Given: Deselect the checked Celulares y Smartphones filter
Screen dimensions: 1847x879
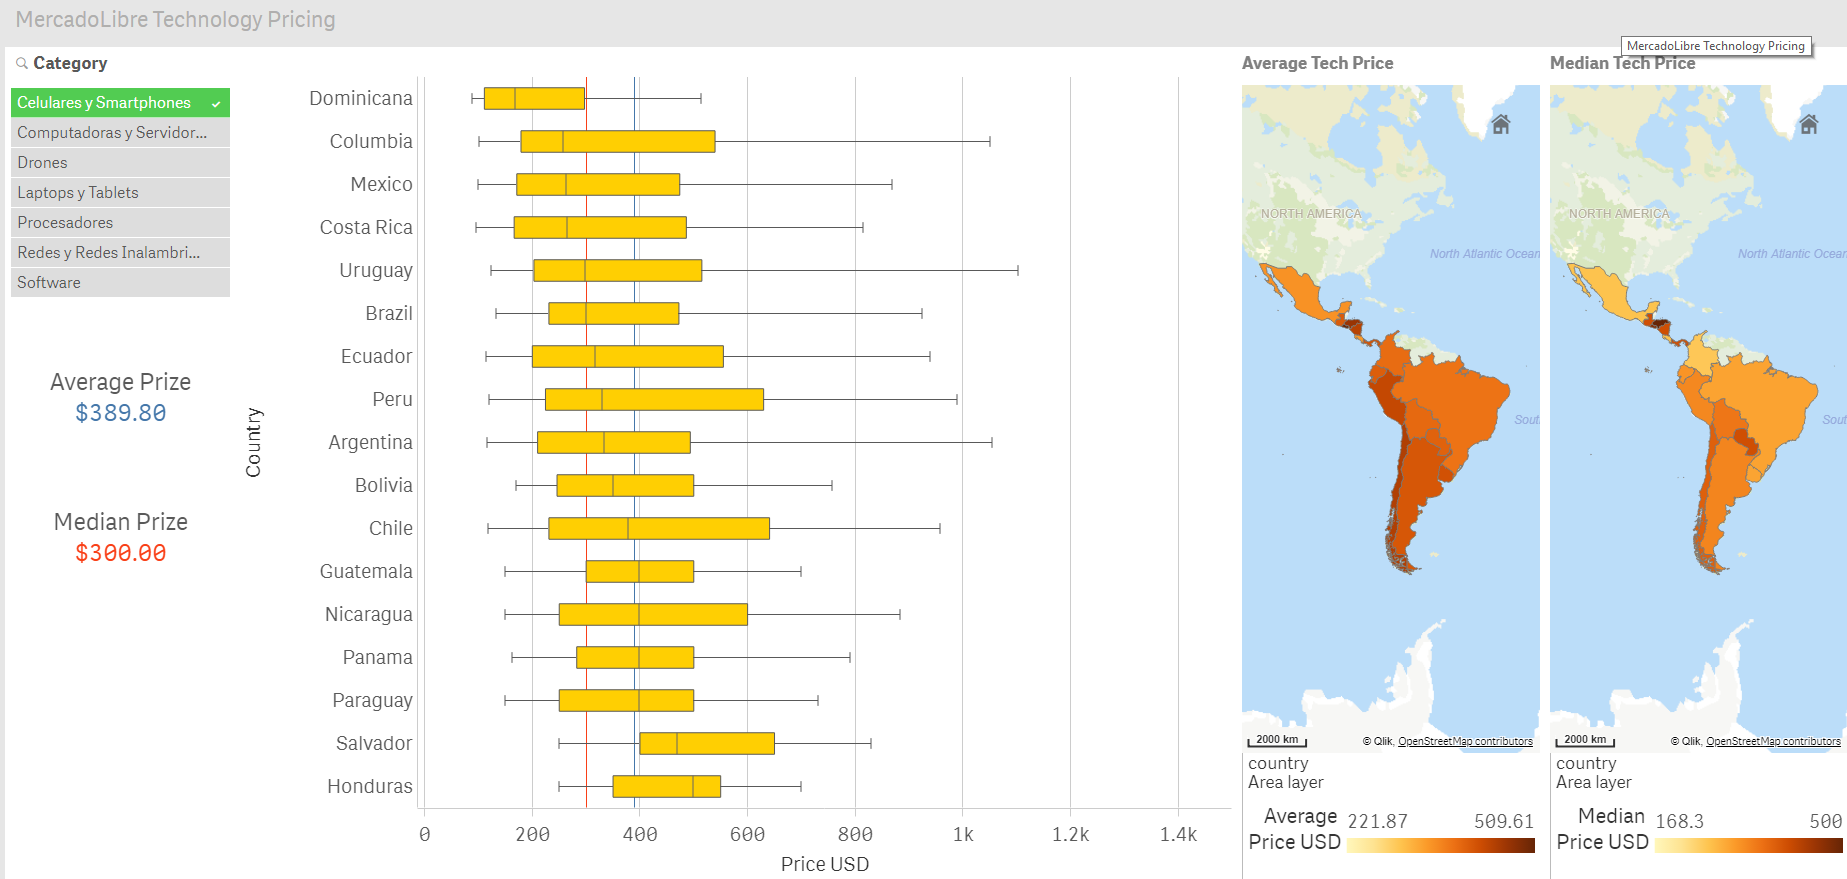Looking at the screenshot, I should point(120,103).
